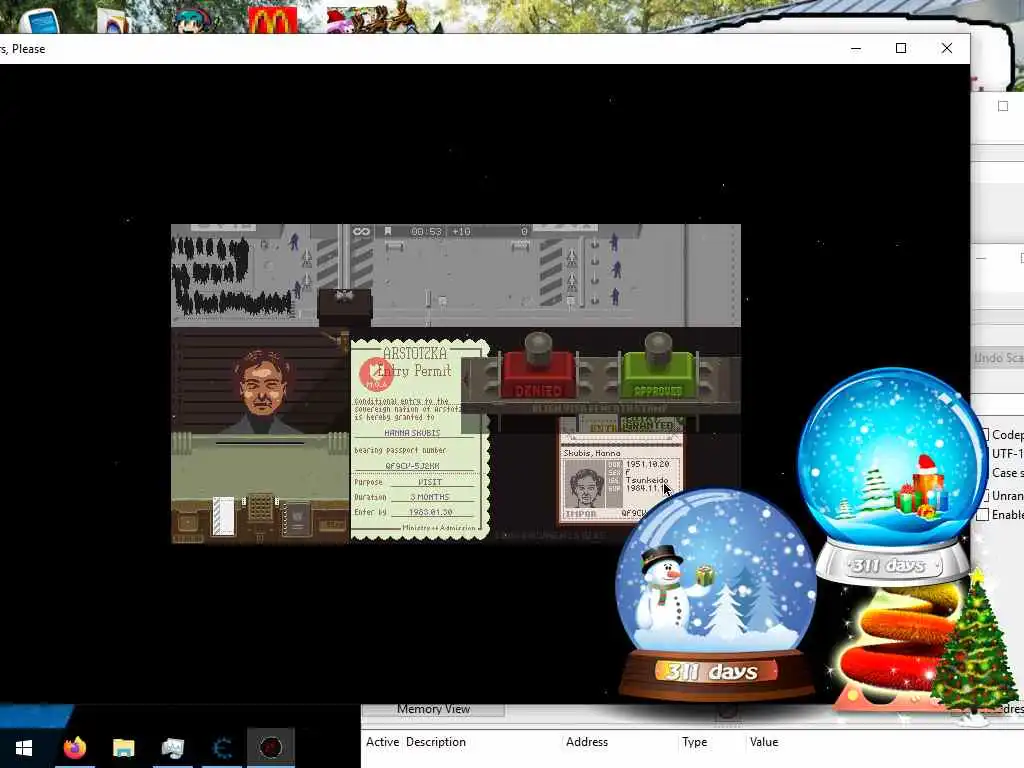
Task: Click the traveler at the booth window
Action: click(x=261, y=392)
